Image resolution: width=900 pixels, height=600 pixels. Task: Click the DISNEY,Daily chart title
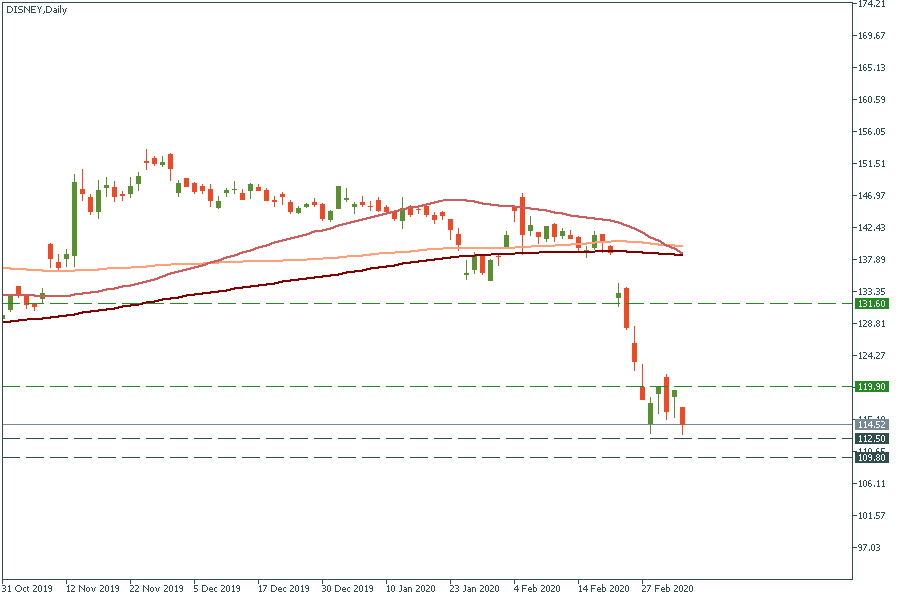click(36, 9)
